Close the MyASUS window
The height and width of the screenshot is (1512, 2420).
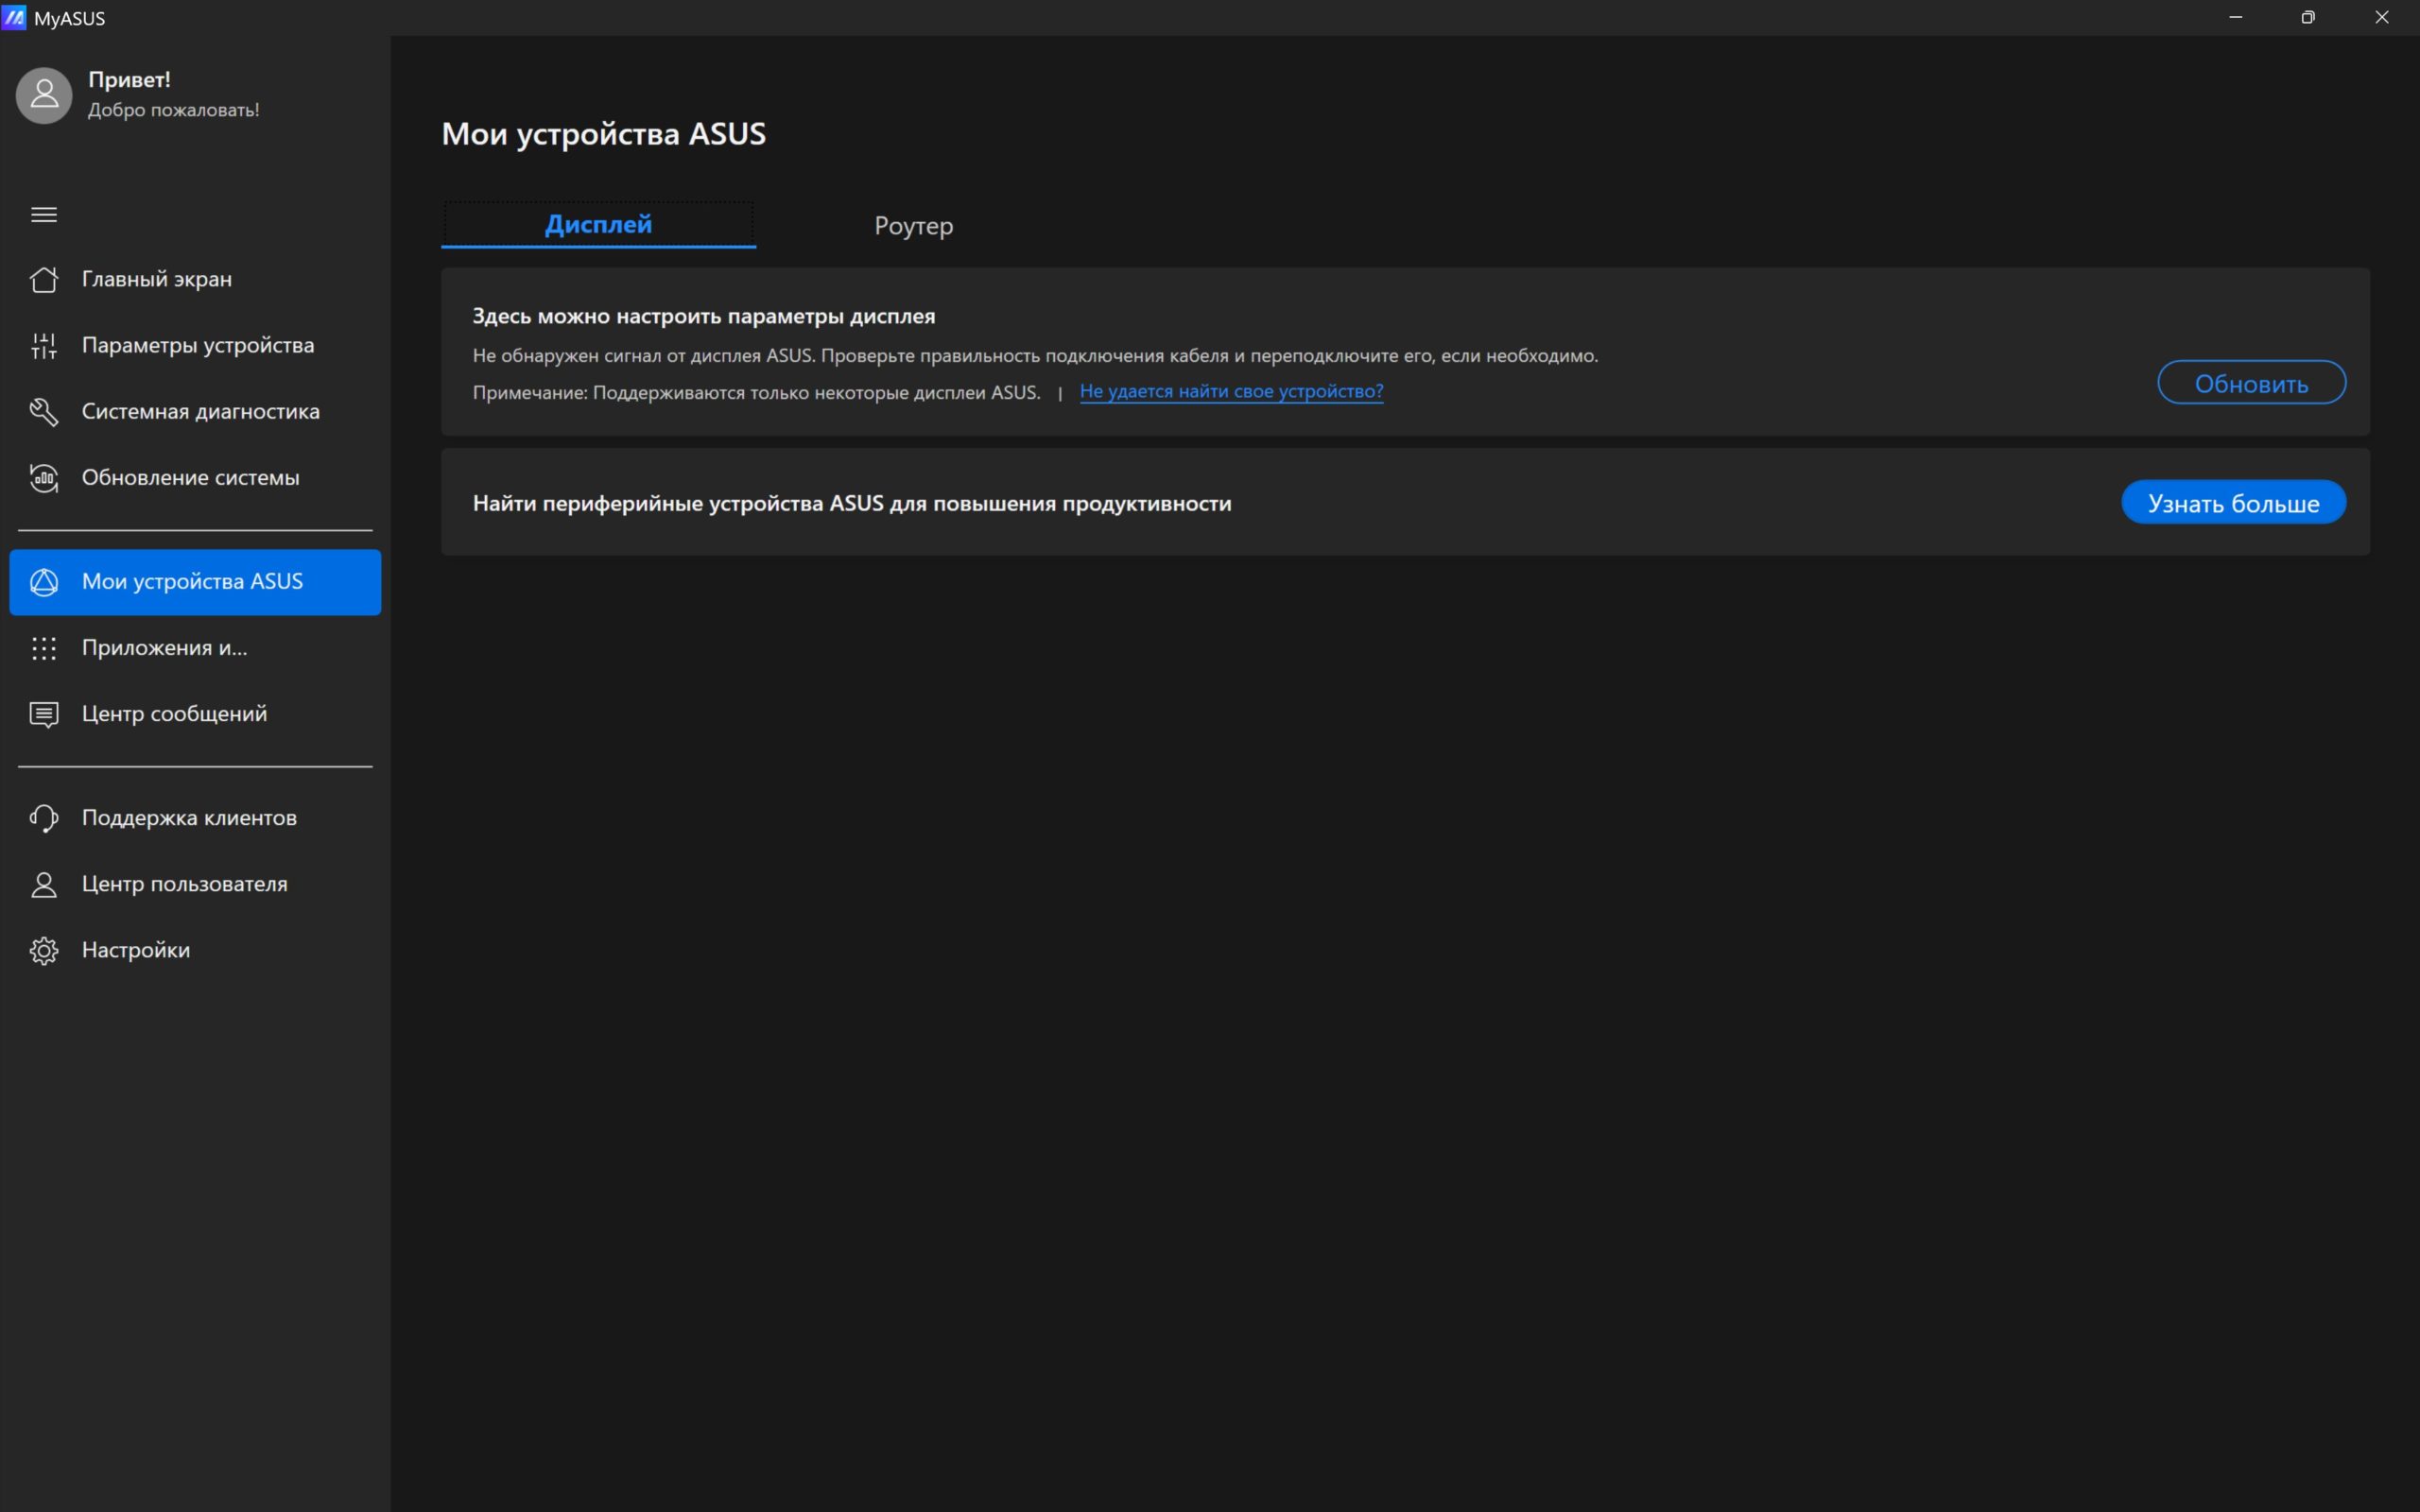[x=2382, y=17]
